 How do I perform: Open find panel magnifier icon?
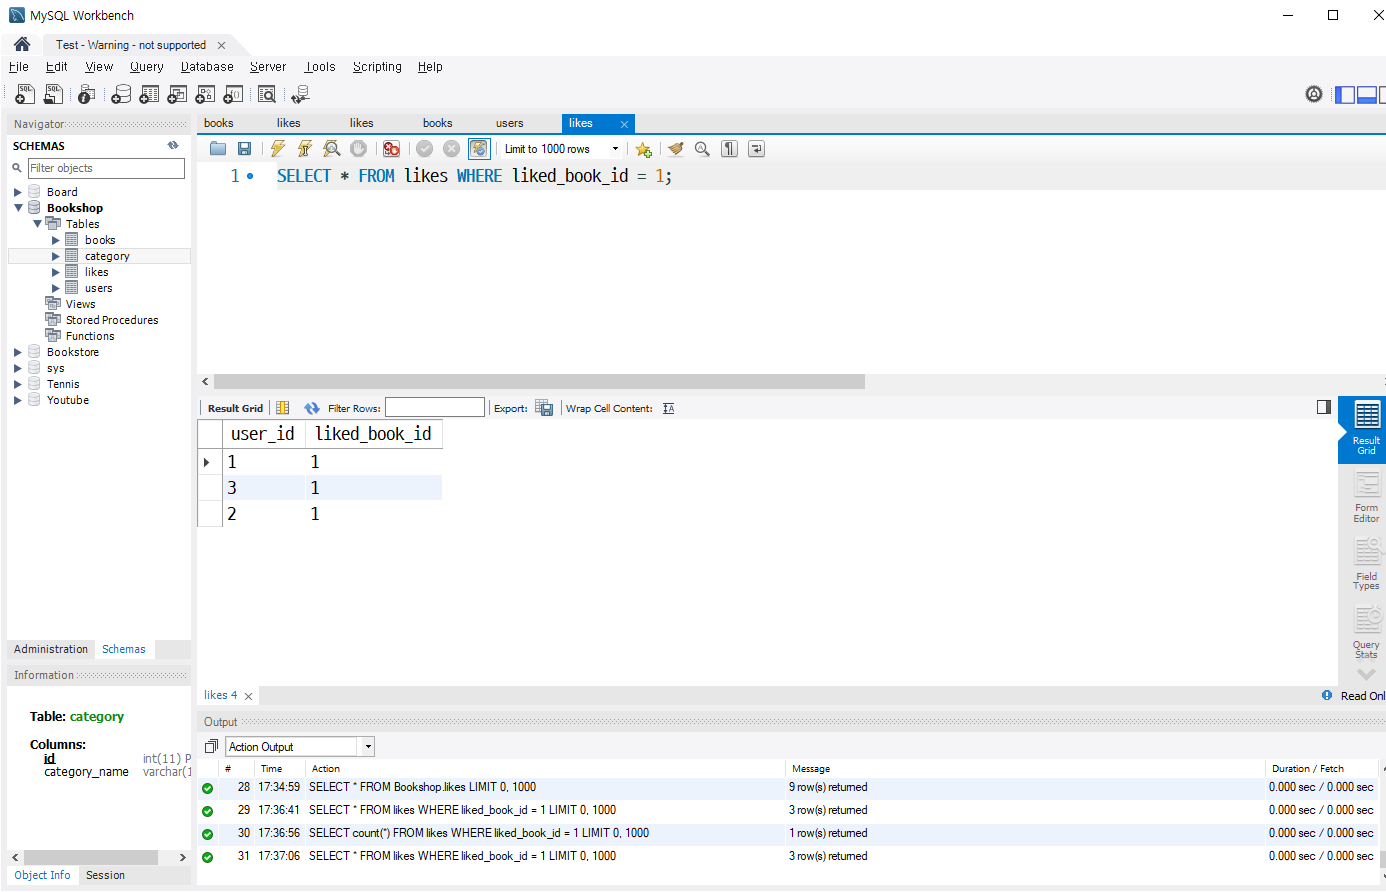point(702,149)
